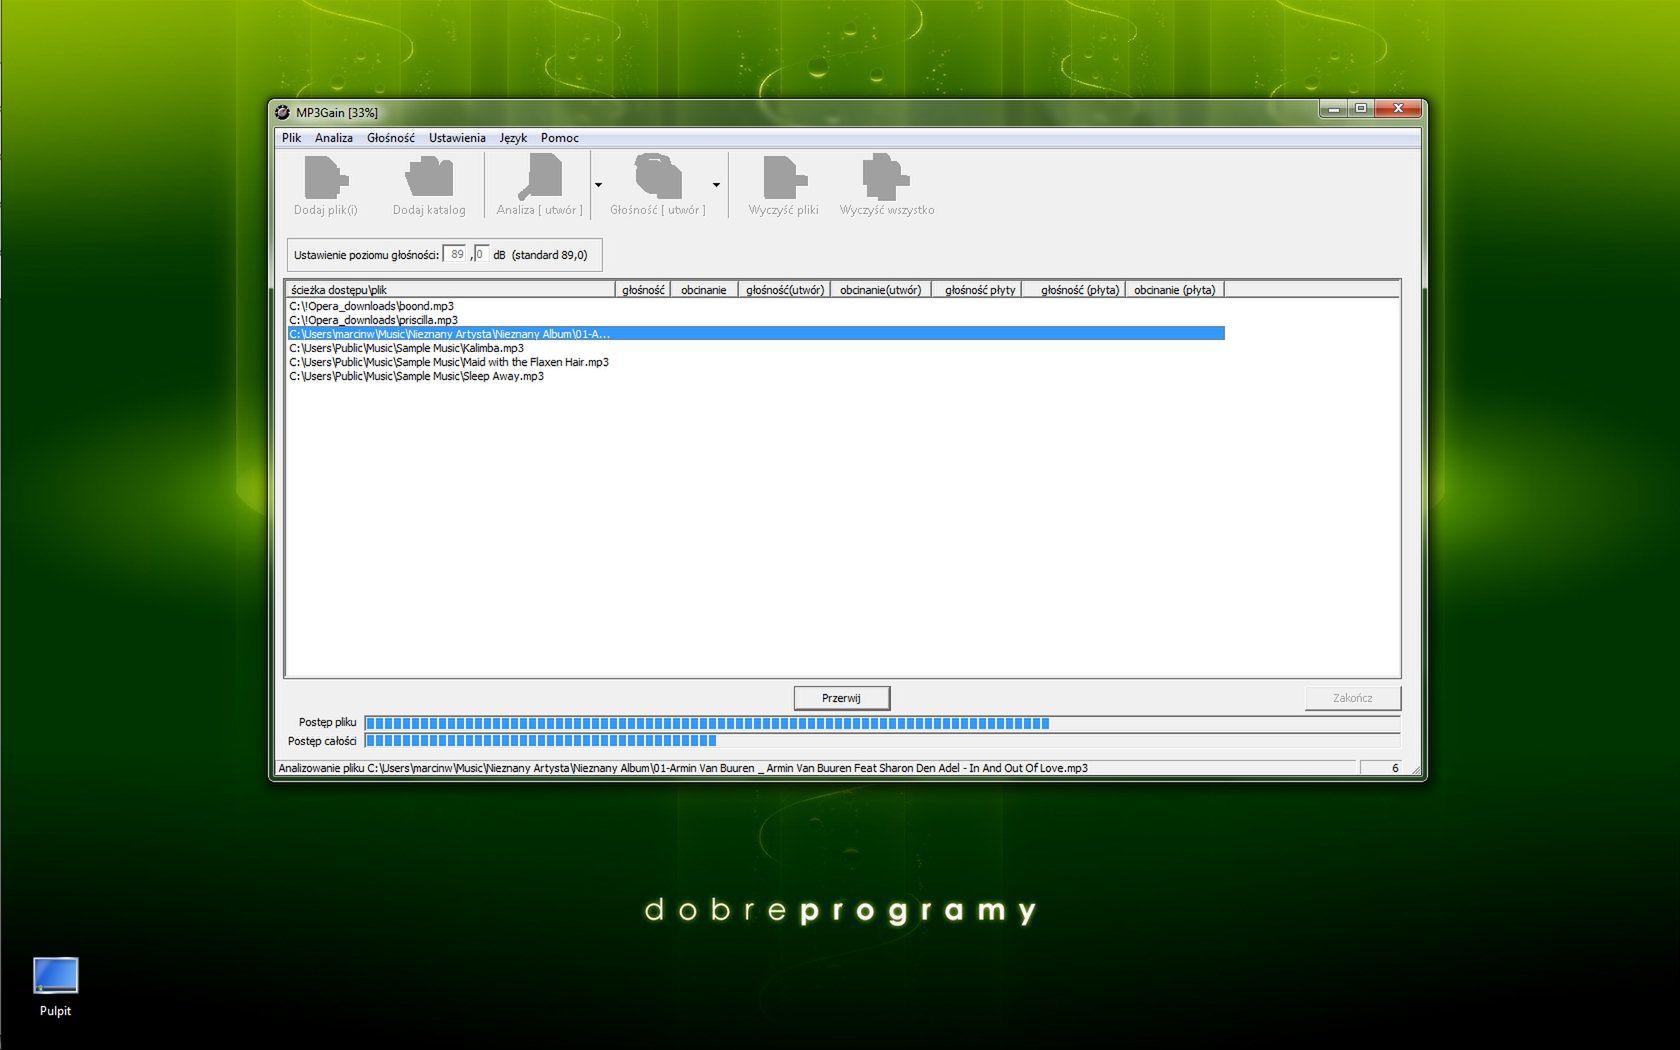Click the głośność (płyta) column header
Viewport: 1680px width, 1050px height.
coord(1074,290)
